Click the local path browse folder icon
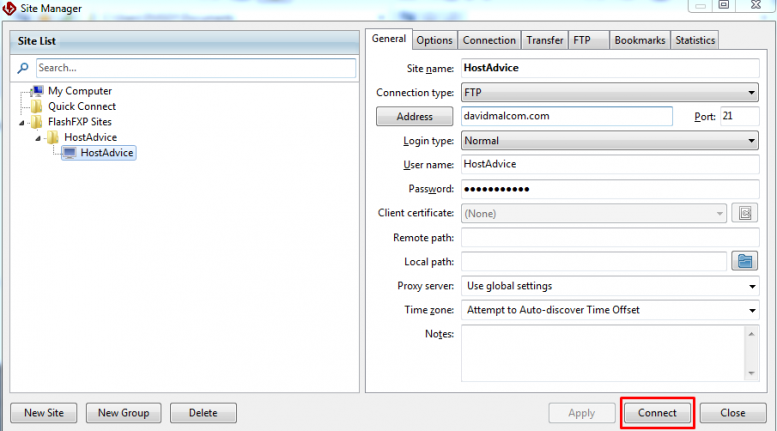This screenshot has height=431, width=777. [x=744, y=261]
